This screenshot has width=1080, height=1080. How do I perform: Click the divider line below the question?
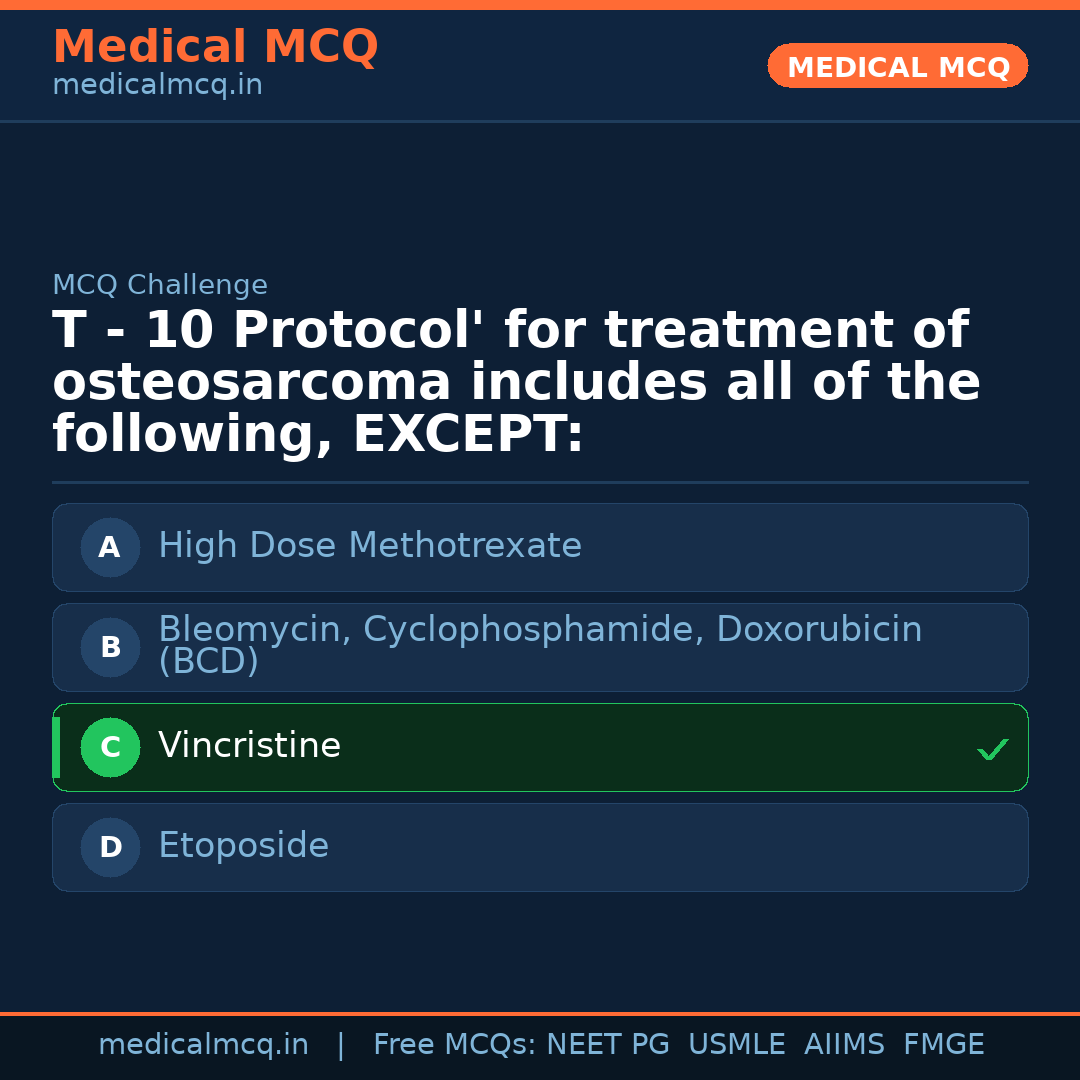pyautogui.click(x=540, y=482)
